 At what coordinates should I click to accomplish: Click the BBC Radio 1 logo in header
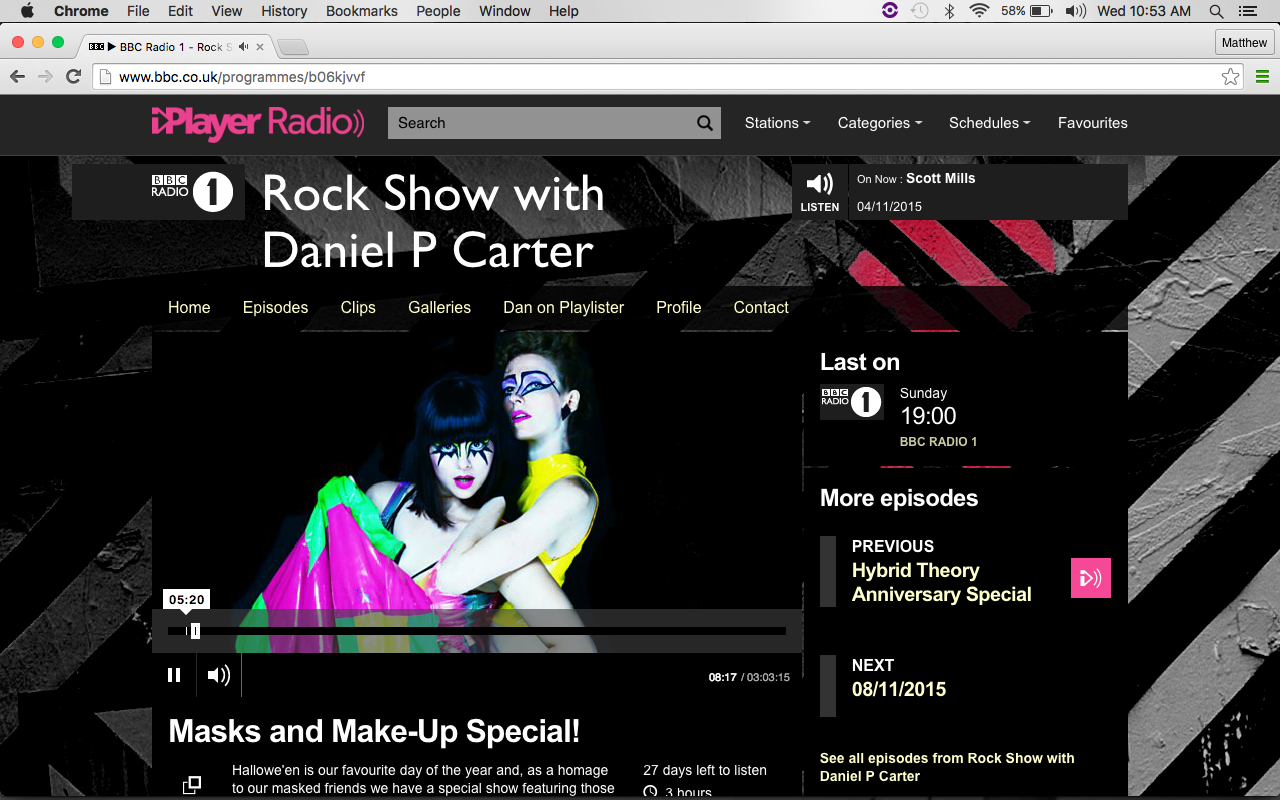click(x=193, y=192)
